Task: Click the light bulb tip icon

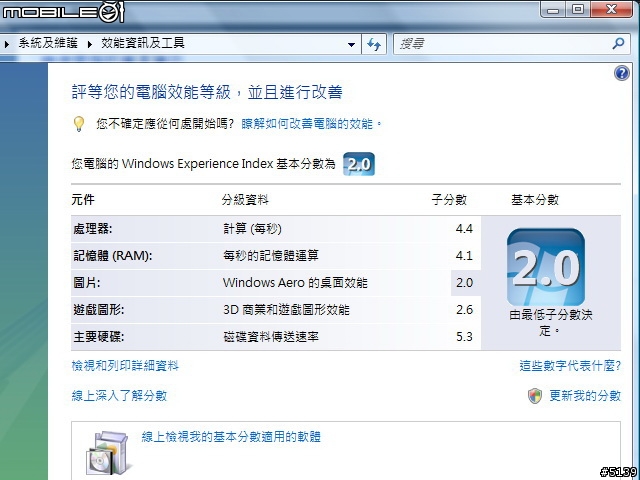Action: pyautogui.click(x=79, y=124)
